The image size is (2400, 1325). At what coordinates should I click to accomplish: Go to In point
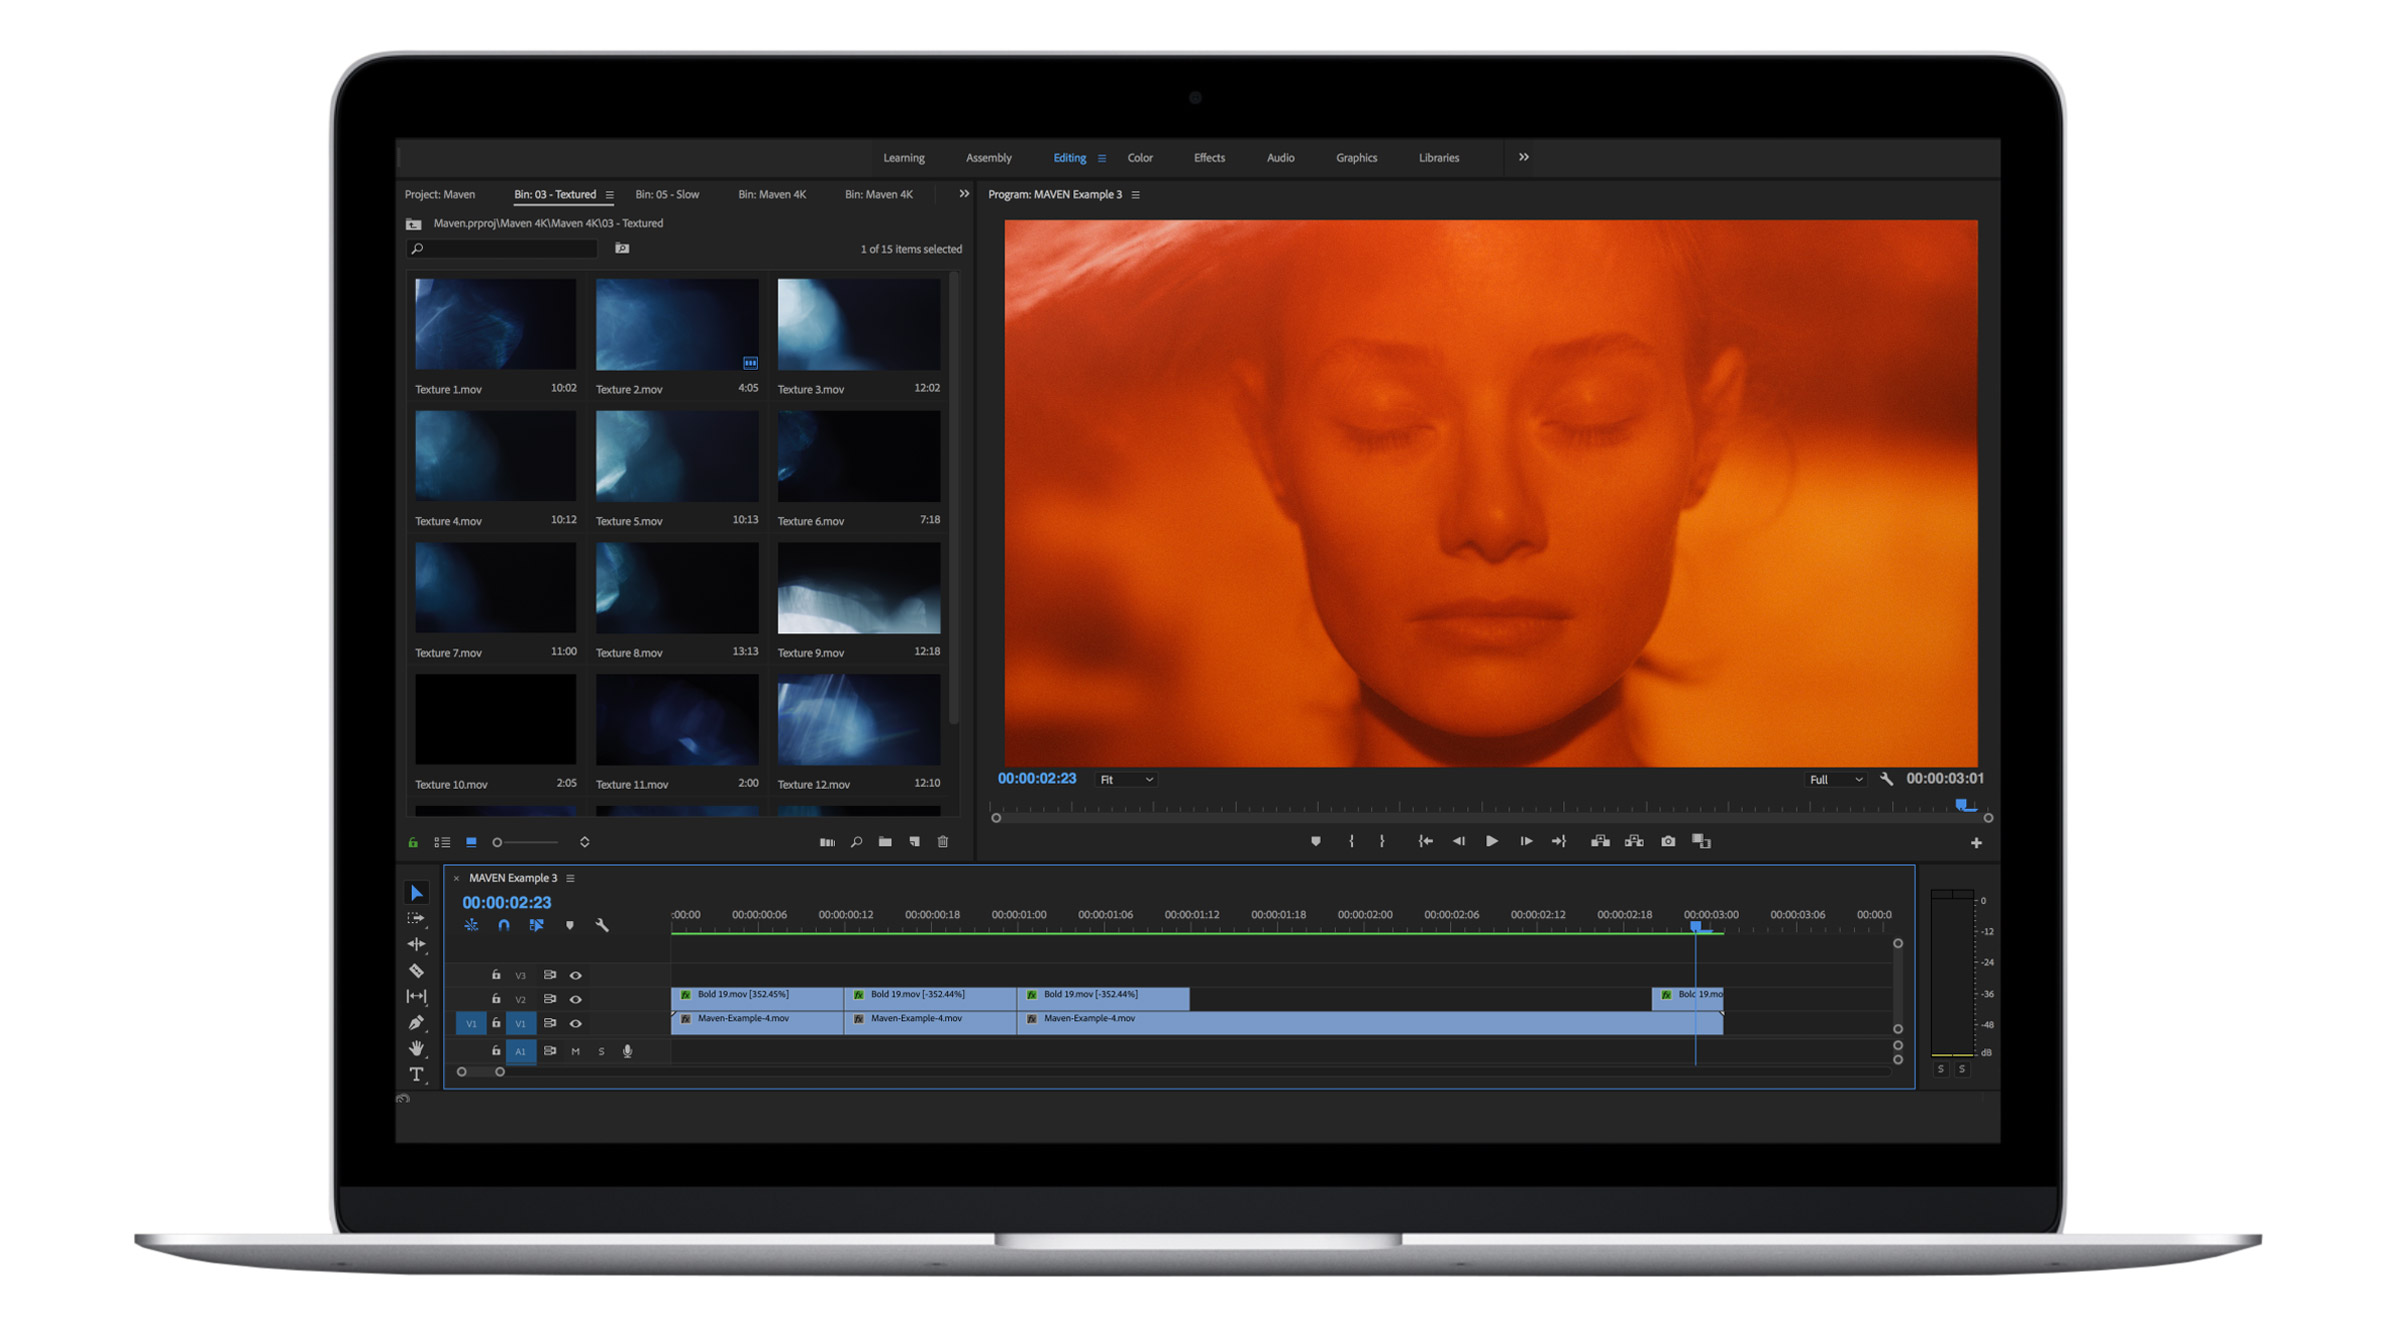pos(1426,841)
